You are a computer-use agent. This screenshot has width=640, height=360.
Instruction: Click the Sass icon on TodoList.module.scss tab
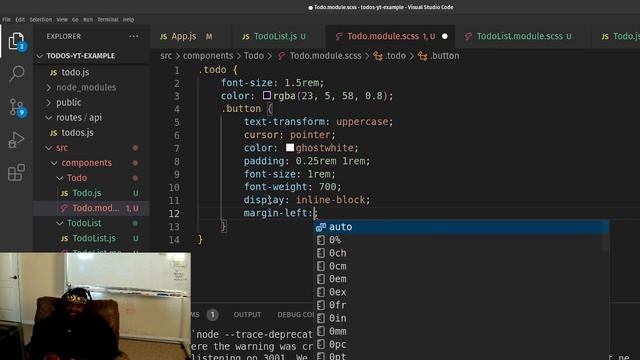pyautogui.click(x=469, y=36)
